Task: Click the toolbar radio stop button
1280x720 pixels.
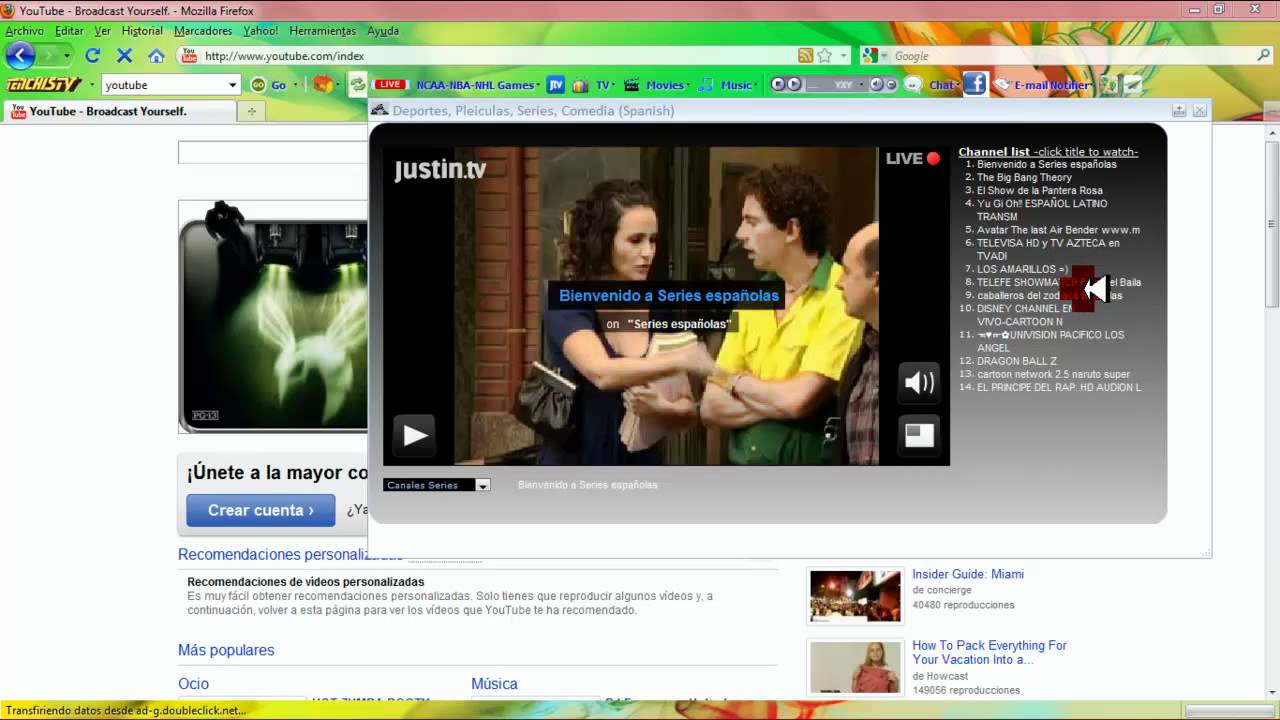Action: coord(779,85)
